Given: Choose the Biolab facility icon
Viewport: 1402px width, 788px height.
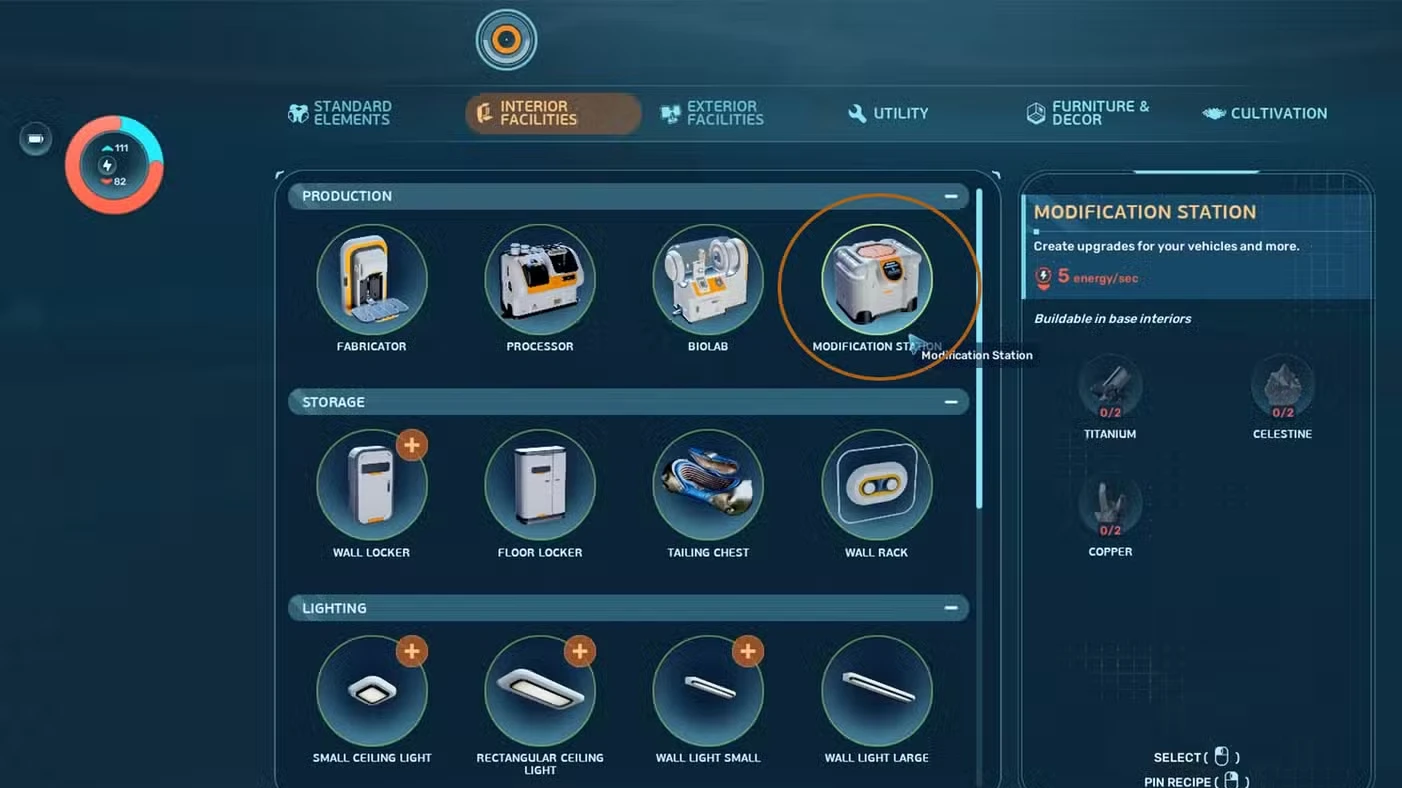Looking at the screenshot, I should click(x=708, y=279).
